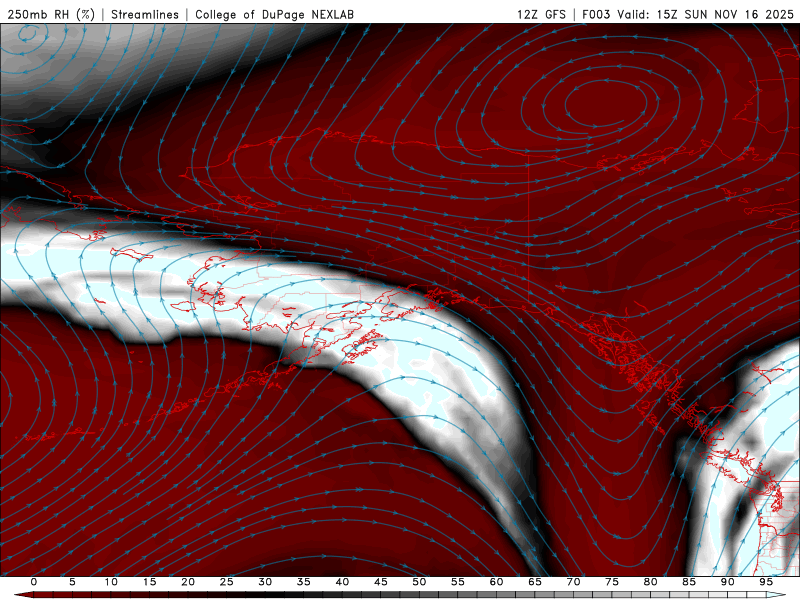Click the 55 label on the color scale
800x600 pixels.
click(x=458, y=582)
